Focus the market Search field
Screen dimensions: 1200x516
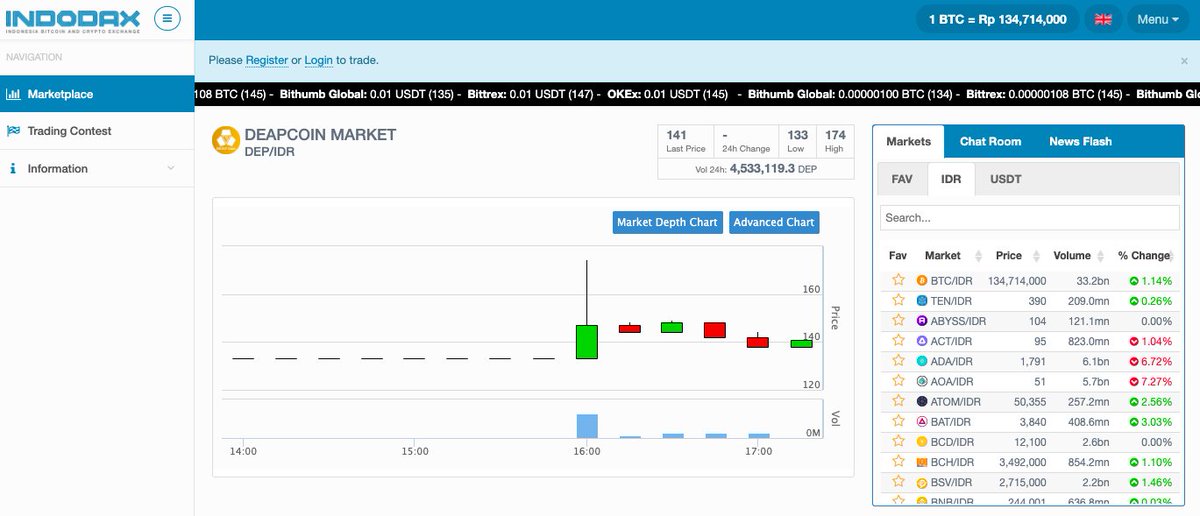click(1029, 217)
